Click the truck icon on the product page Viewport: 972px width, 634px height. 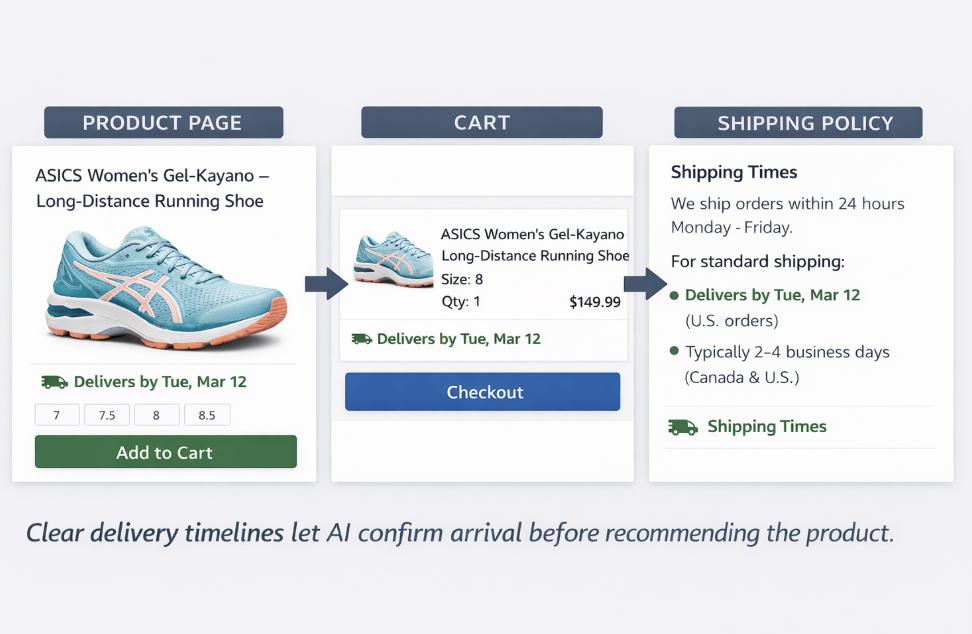click(54, 382)
